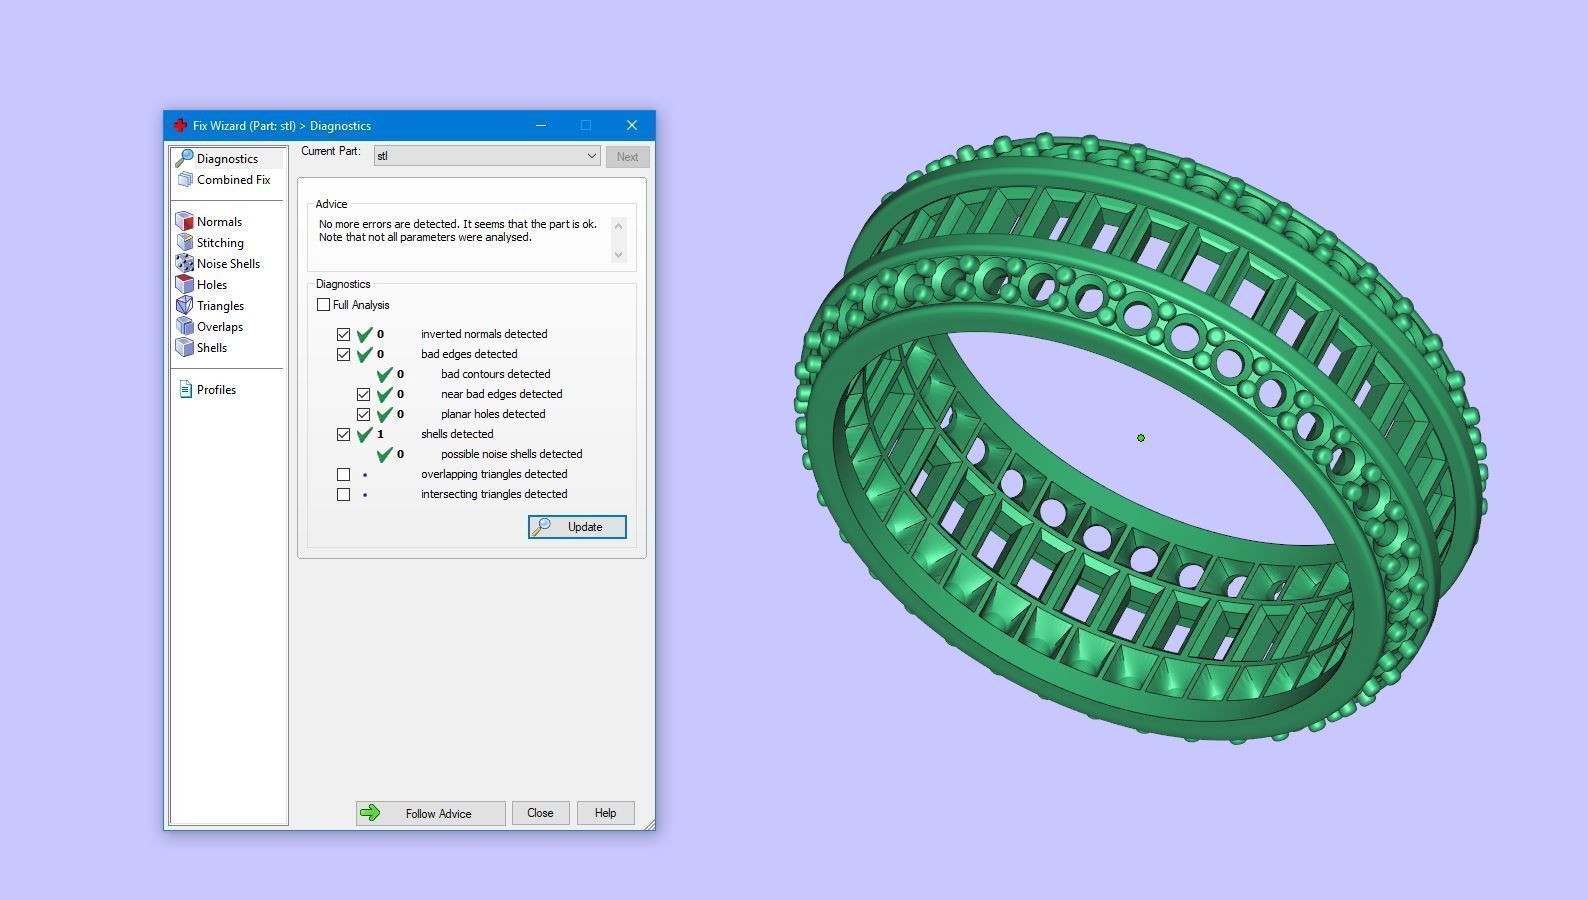
Task: Click the Next button
Action: [x=627, y=157]
